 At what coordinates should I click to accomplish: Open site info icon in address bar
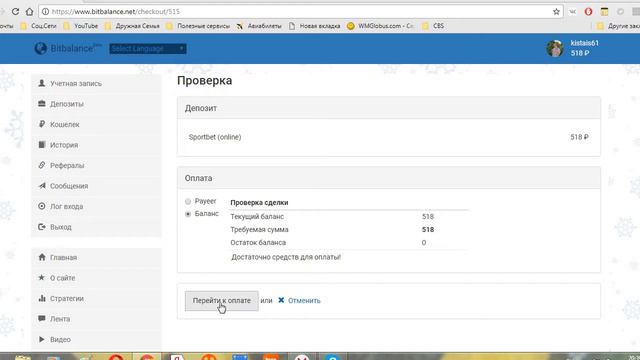tap(46, 11)
